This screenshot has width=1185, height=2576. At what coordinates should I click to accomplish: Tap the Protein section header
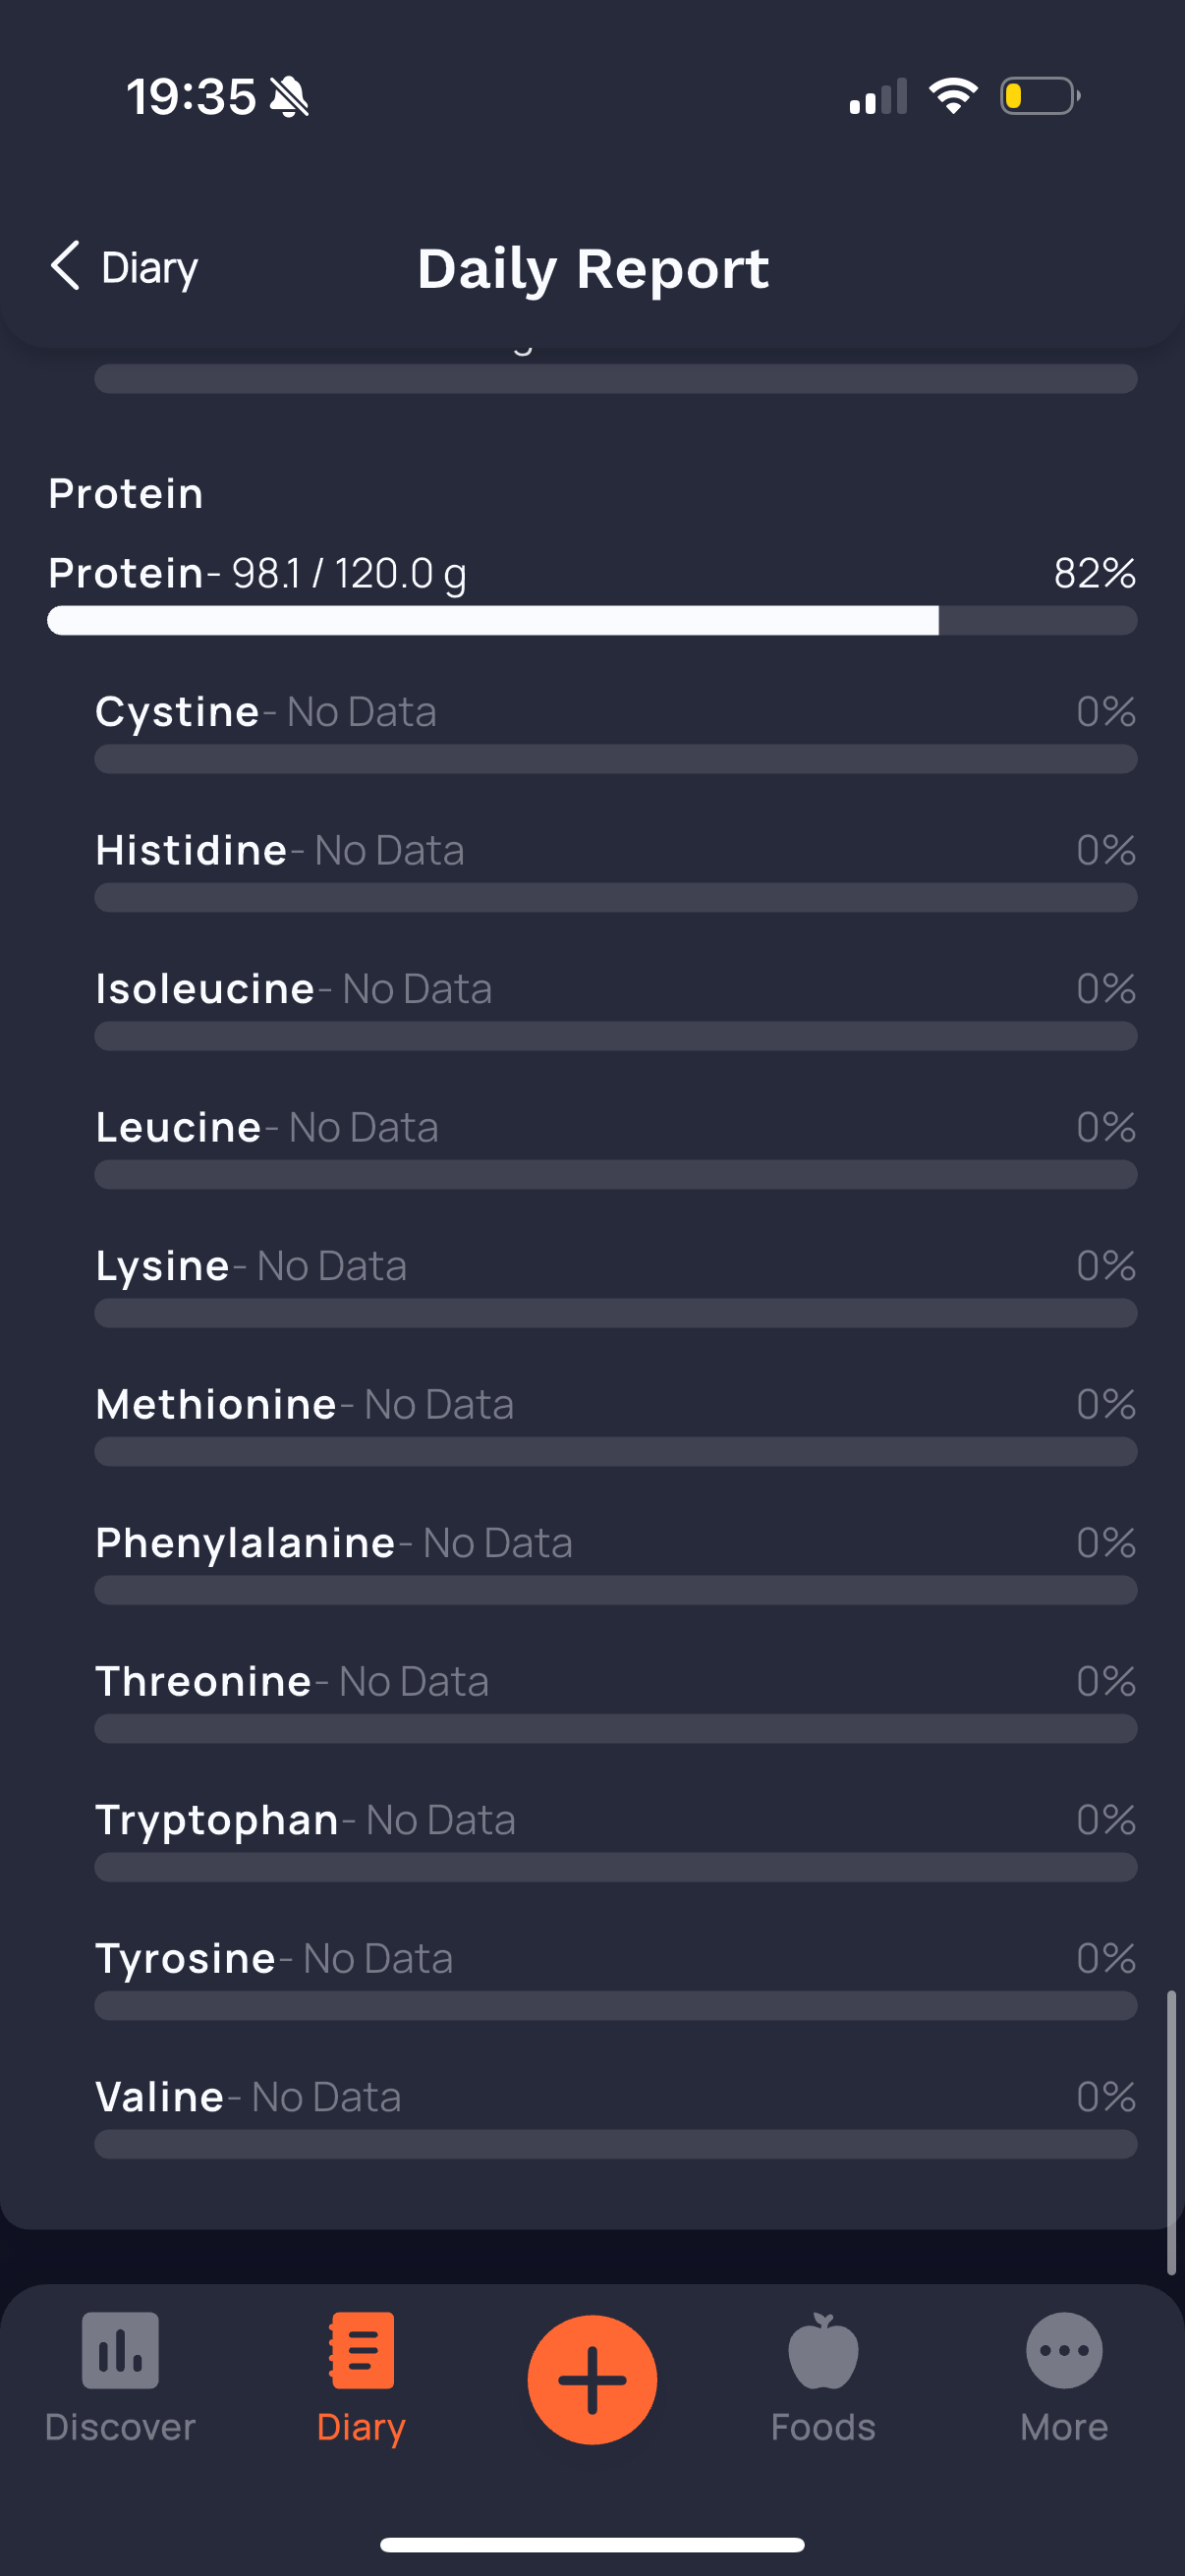(126, 494)
